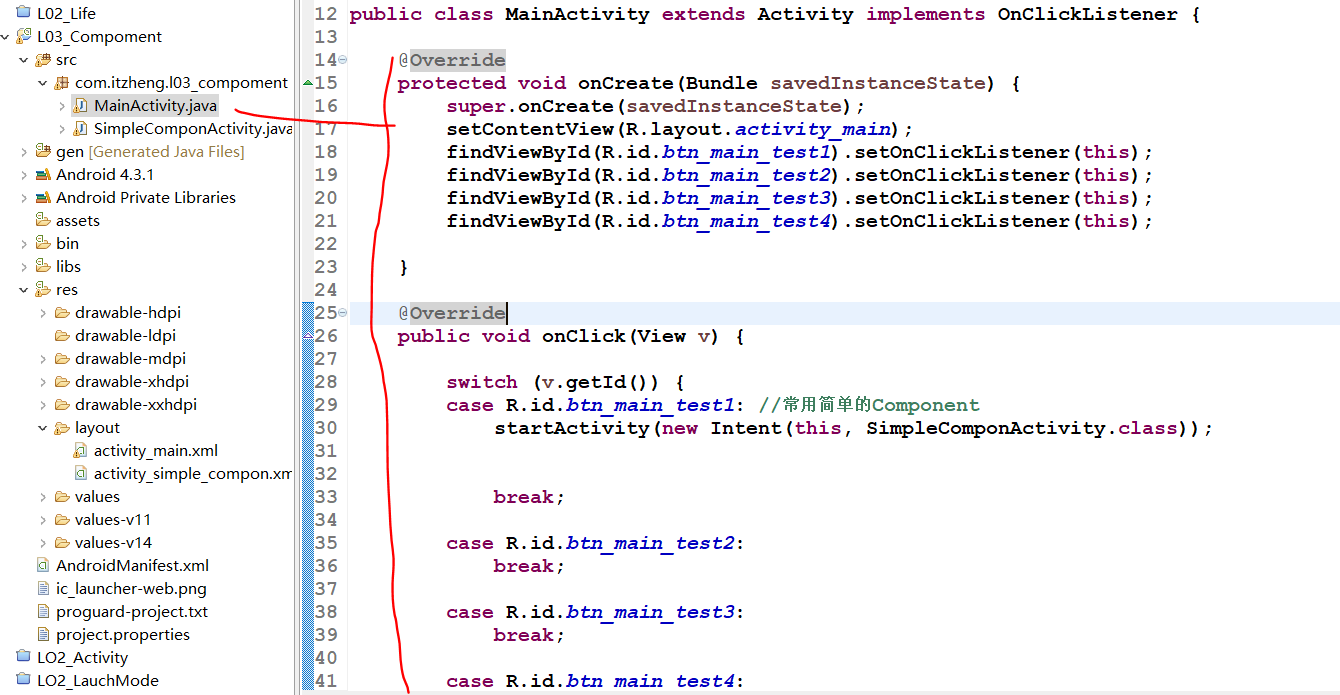Click btn_main_test3 on line 20
Viewport: 1340px width, 695px height.
click(746, 198)
